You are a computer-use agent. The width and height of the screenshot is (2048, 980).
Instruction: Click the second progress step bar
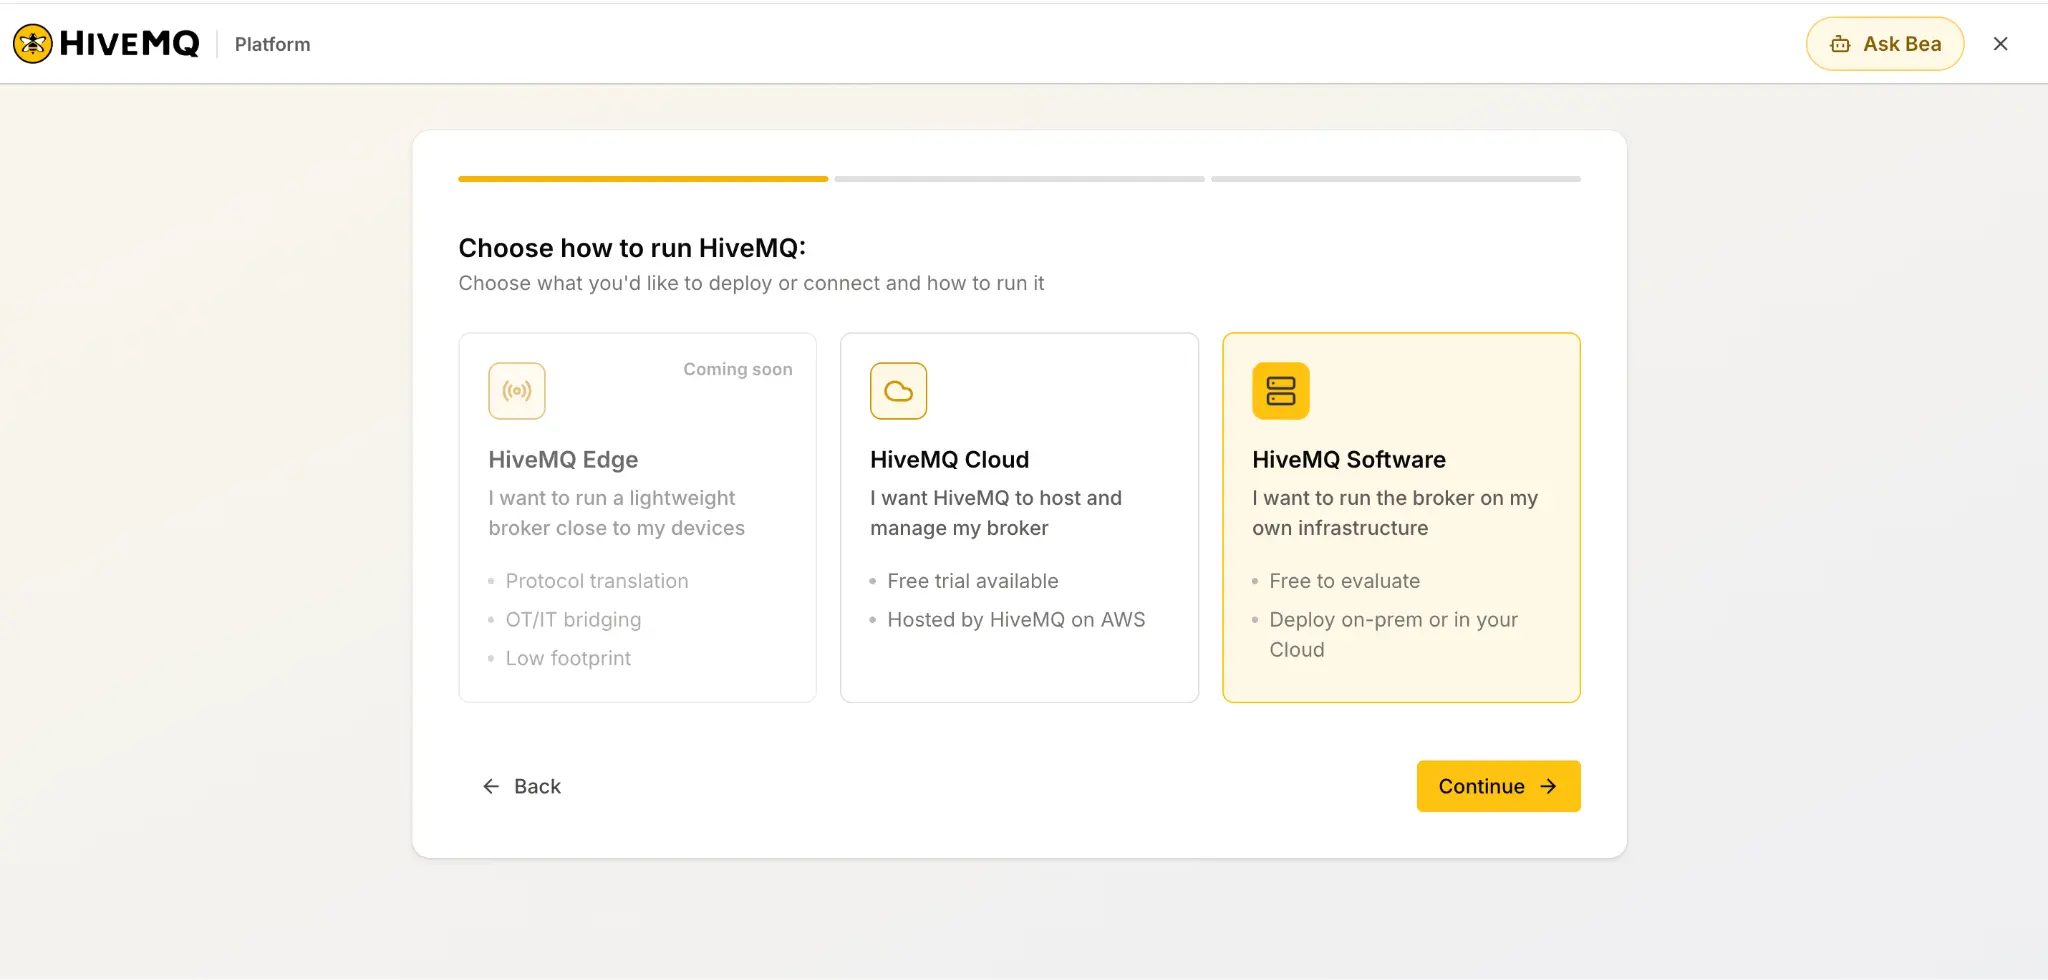pos(1019,179)
